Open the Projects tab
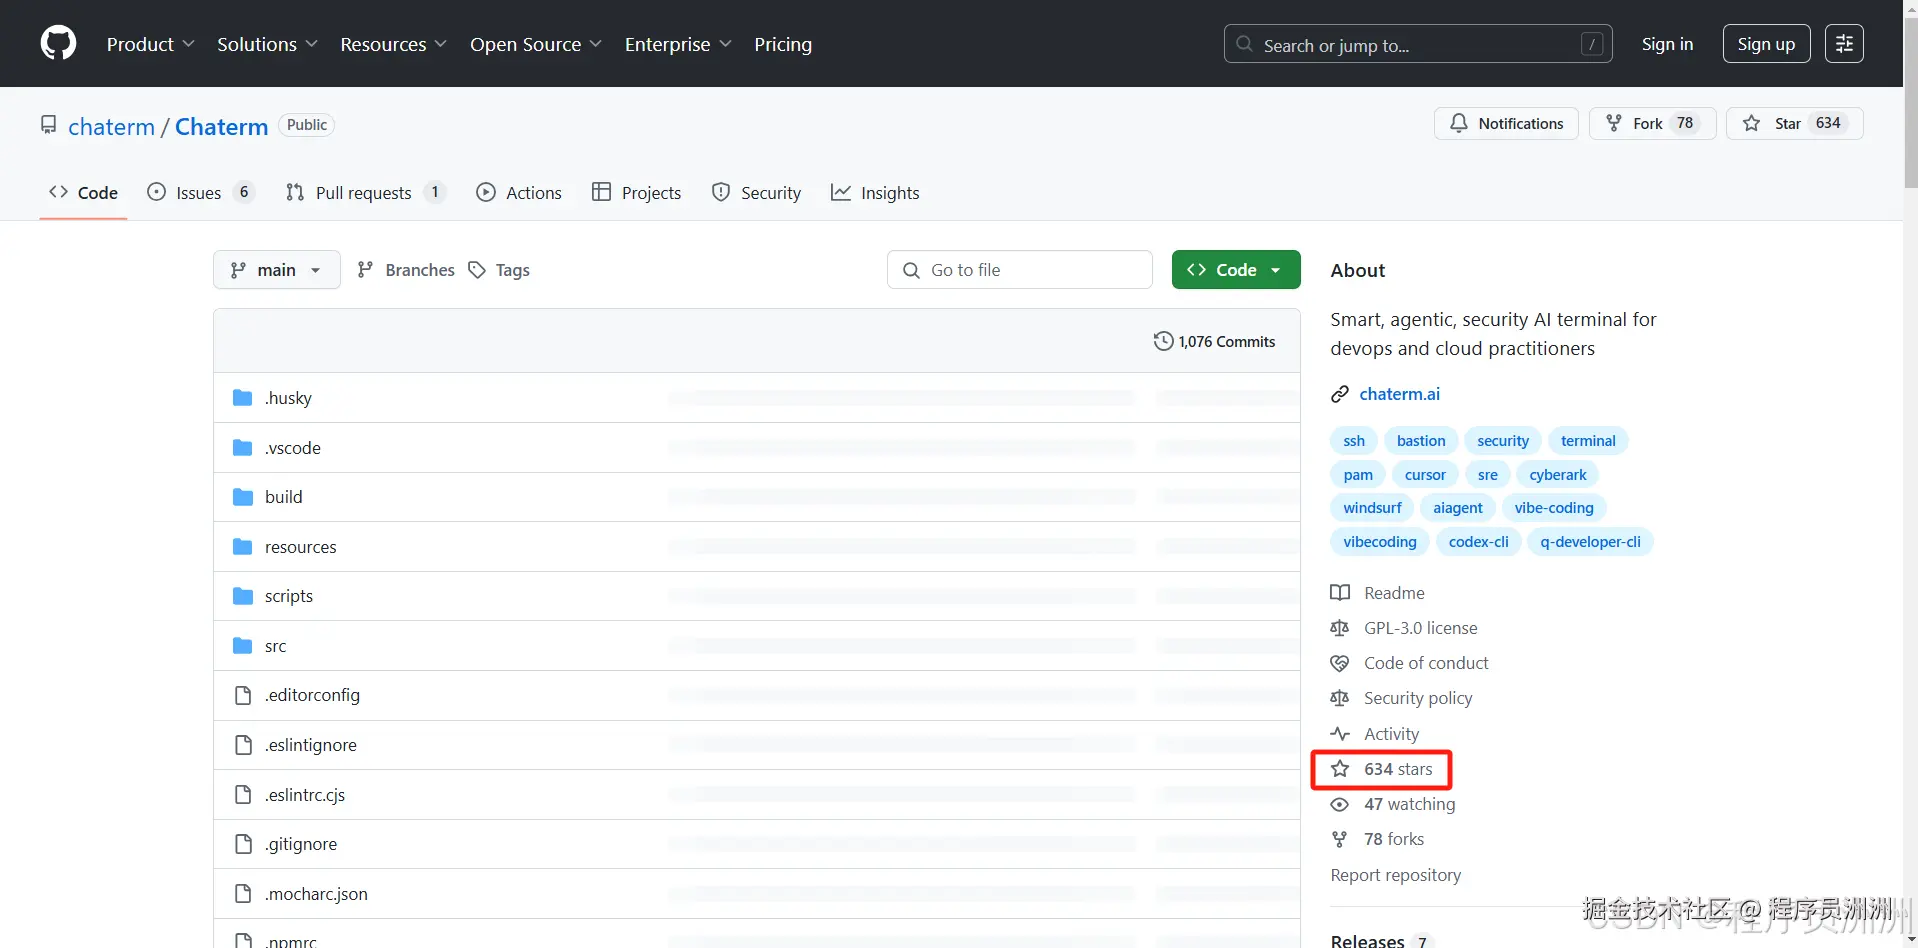Image resolution: width=1918 pixels, height=948 pixels. [636, 193]
